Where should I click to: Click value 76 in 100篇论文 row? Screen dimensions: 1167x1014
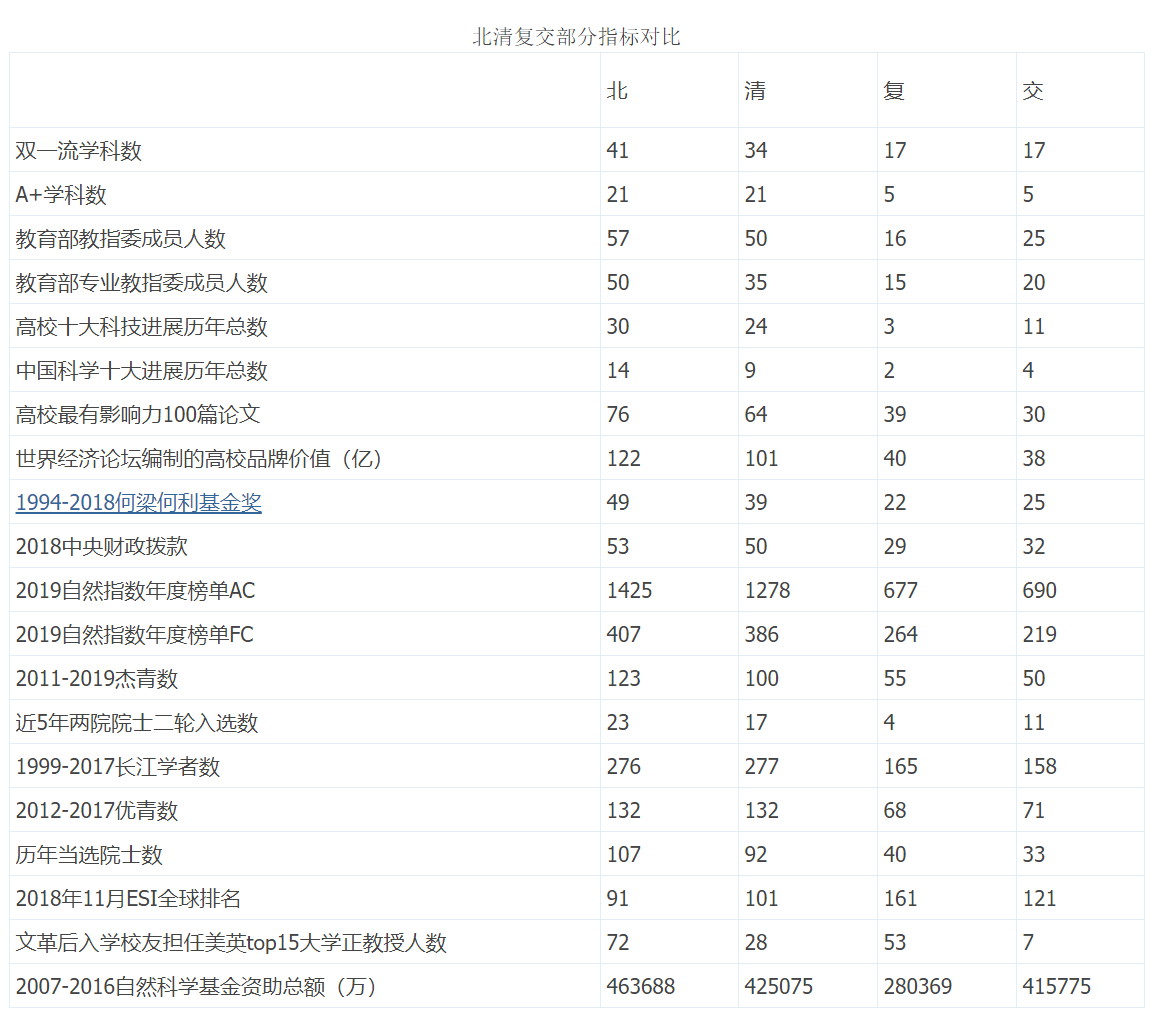tap(618, 414)
